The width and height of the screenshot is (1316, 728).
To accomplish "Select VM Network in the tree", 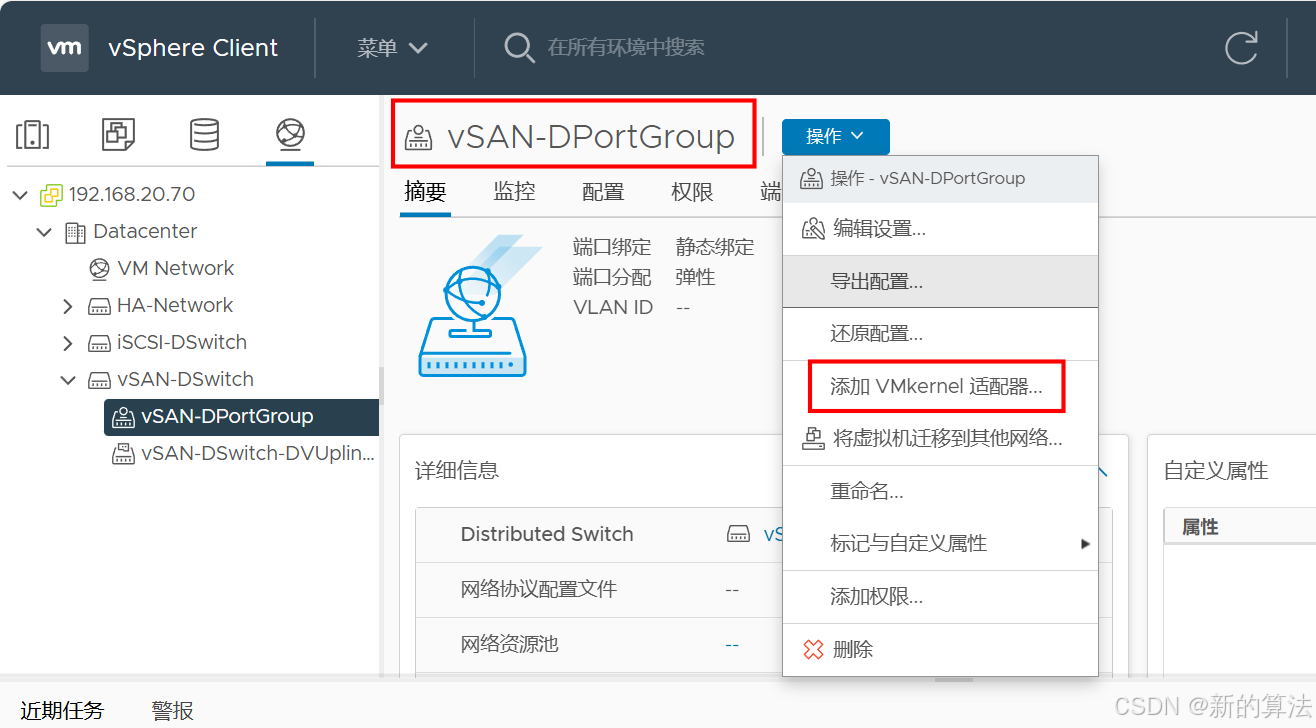I will [x=175, y=268].
